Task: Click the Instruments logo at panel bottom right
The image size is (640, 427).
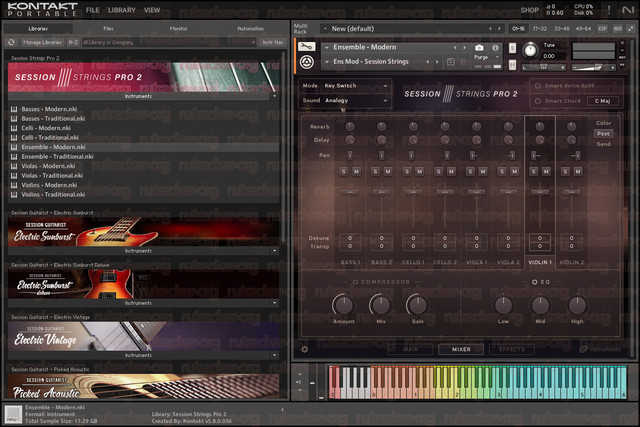Action: [600, 349]
